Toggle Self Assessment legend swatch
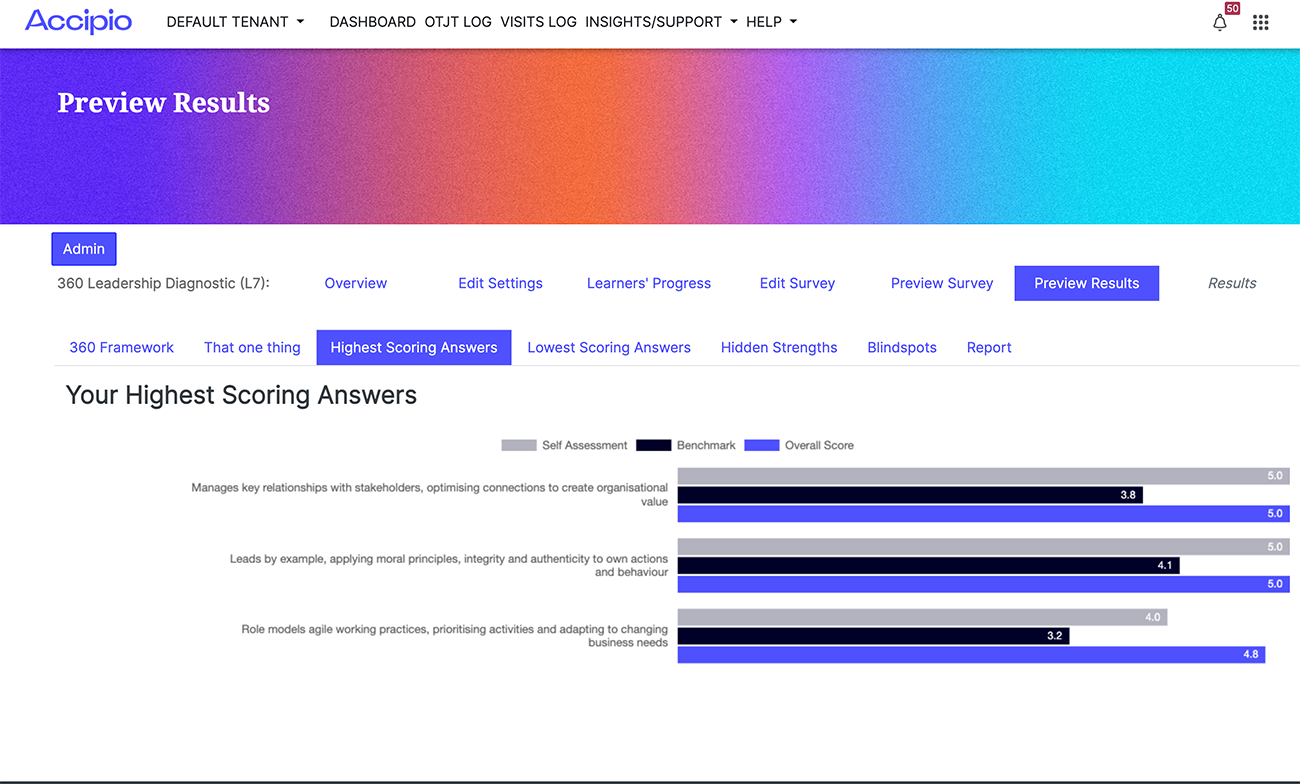This screenshot has width=1300, height=784. click(518, 445)
